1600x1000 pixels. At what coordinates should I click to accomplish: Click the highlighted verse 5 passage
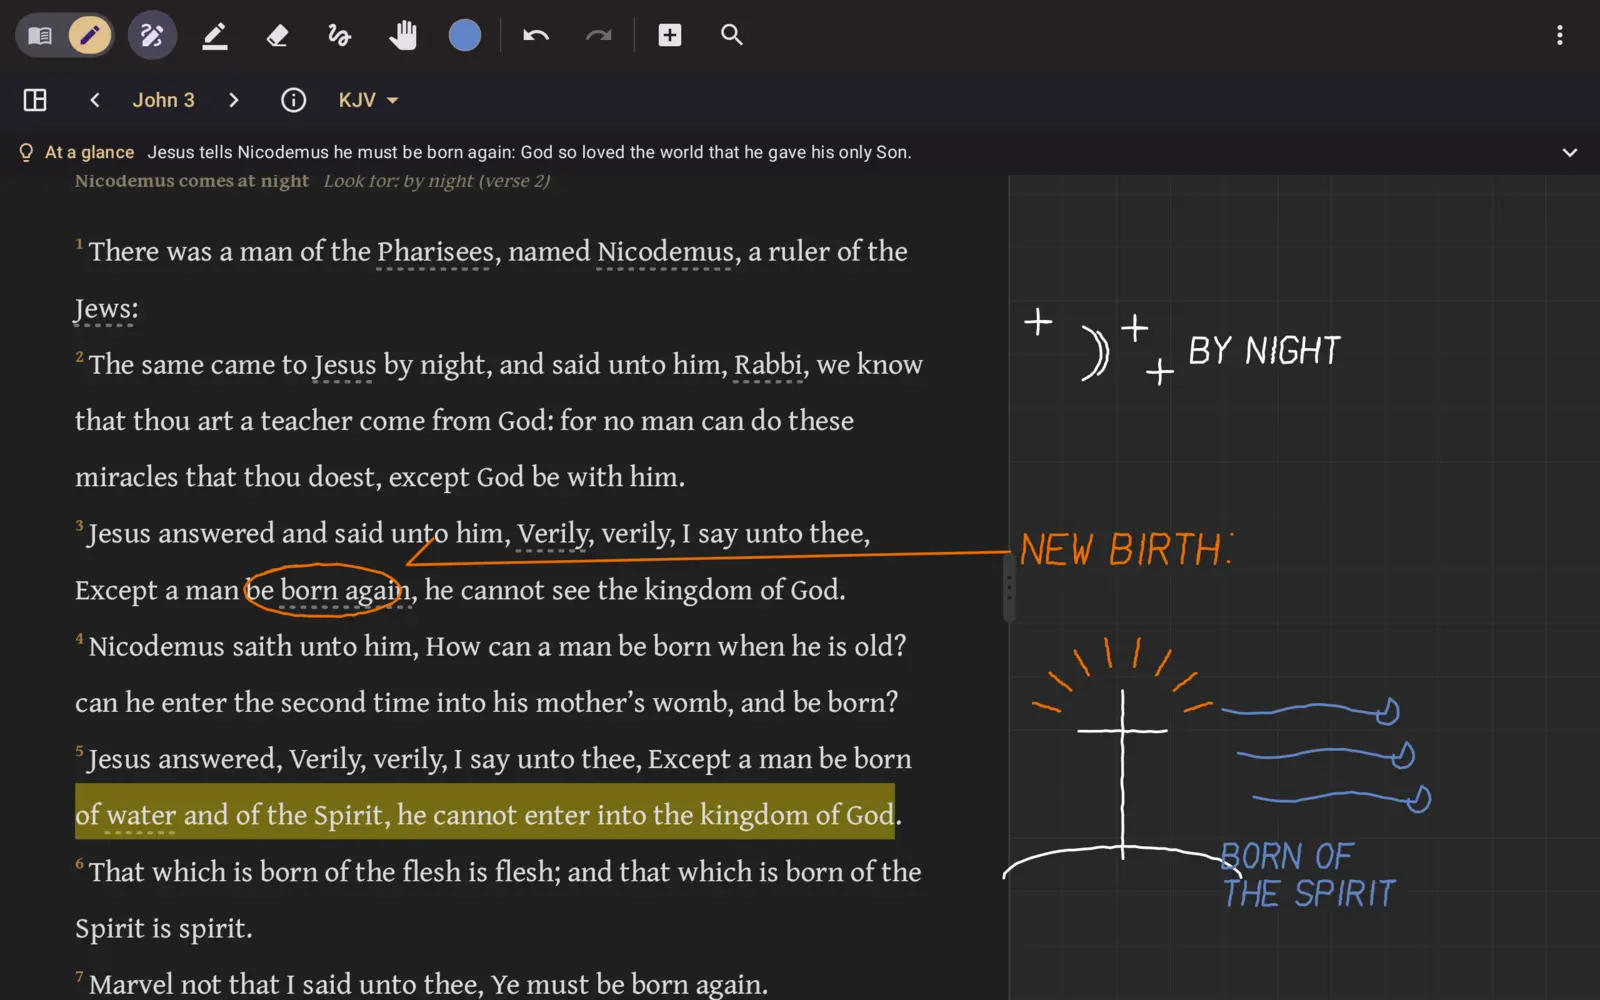point(485,813)
